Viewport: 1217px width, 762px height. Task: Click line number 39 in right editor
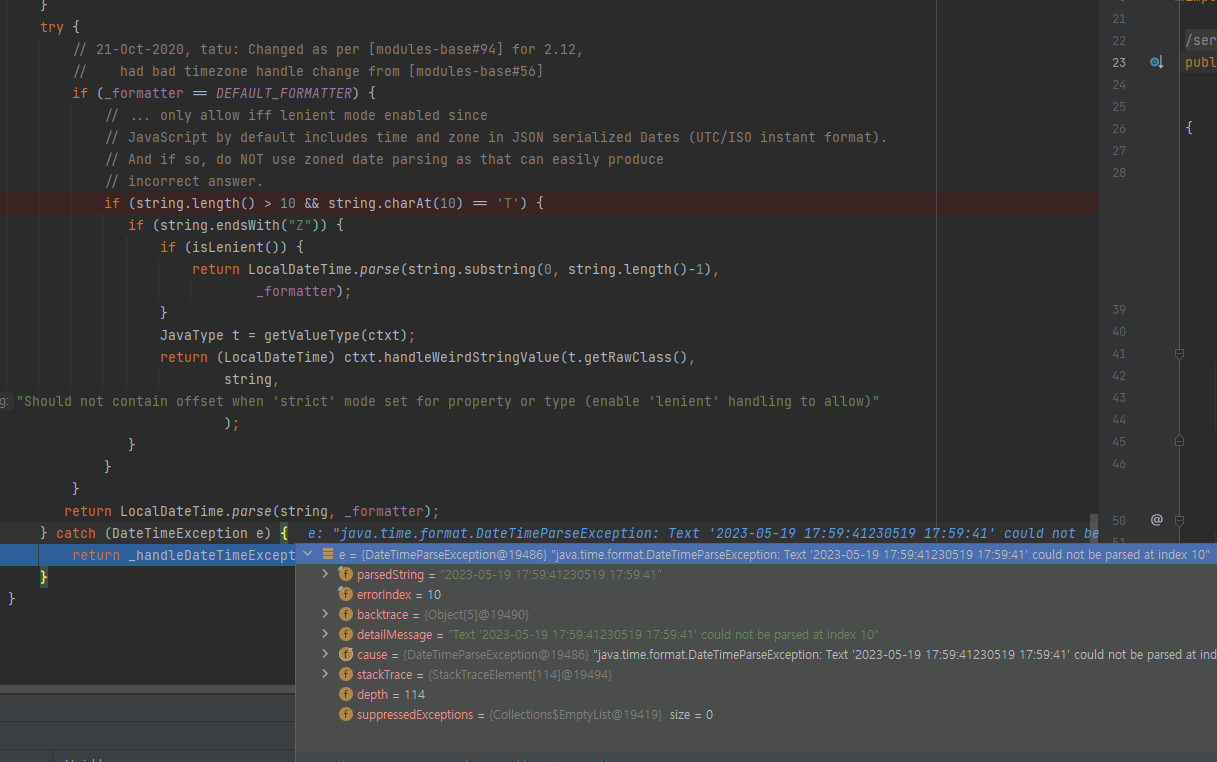click(x=1119, y=310)
